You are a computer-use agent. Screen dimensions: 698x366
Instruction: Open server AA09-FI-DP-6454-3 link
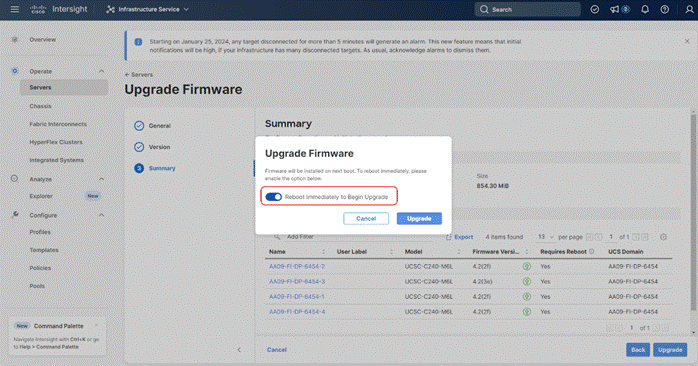[x=297, y=281]
